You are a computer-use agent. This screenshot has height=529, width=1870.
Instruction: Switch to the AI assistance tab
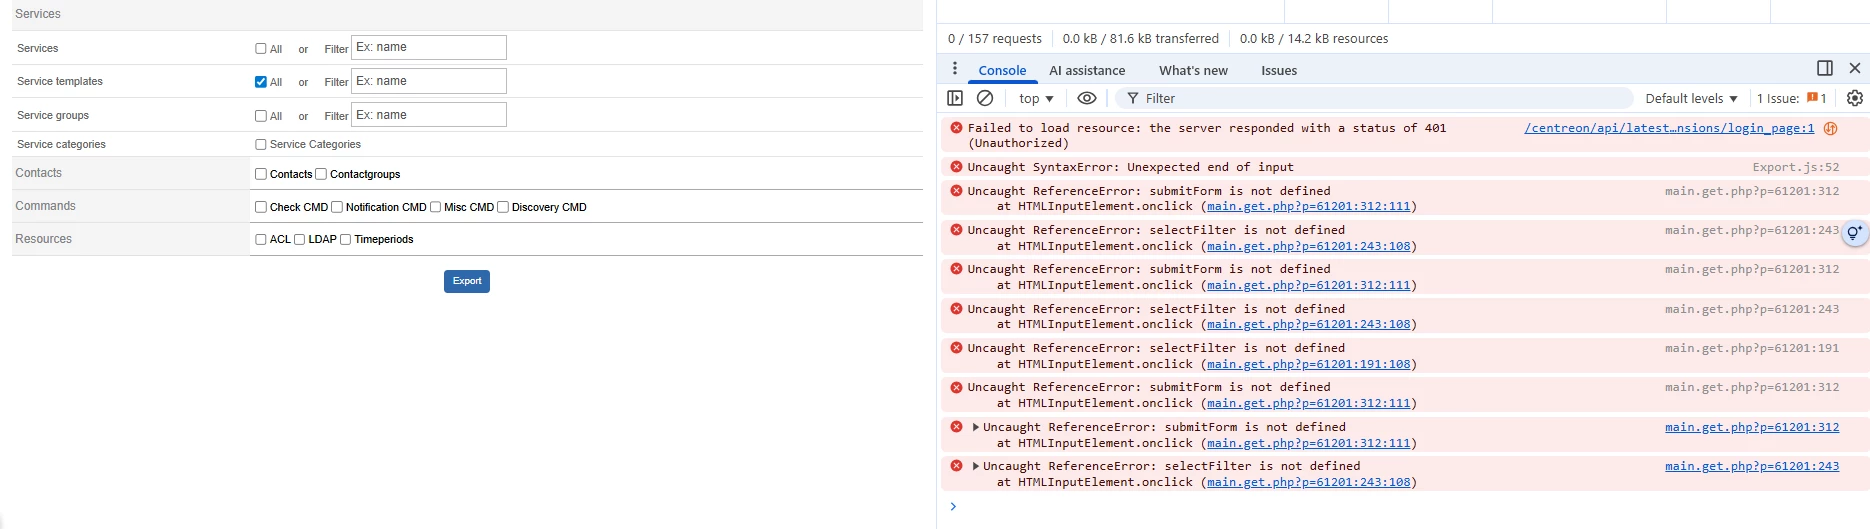(x=1087, y=70)
